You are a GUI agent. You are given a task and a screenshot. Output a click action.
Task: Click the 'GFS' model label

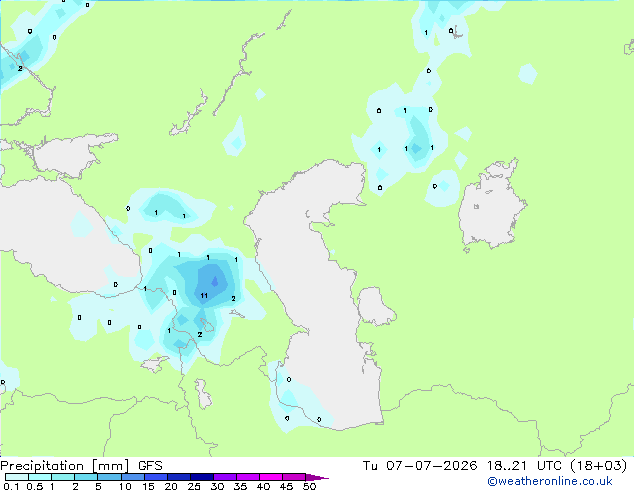click(x=150, y=466)
